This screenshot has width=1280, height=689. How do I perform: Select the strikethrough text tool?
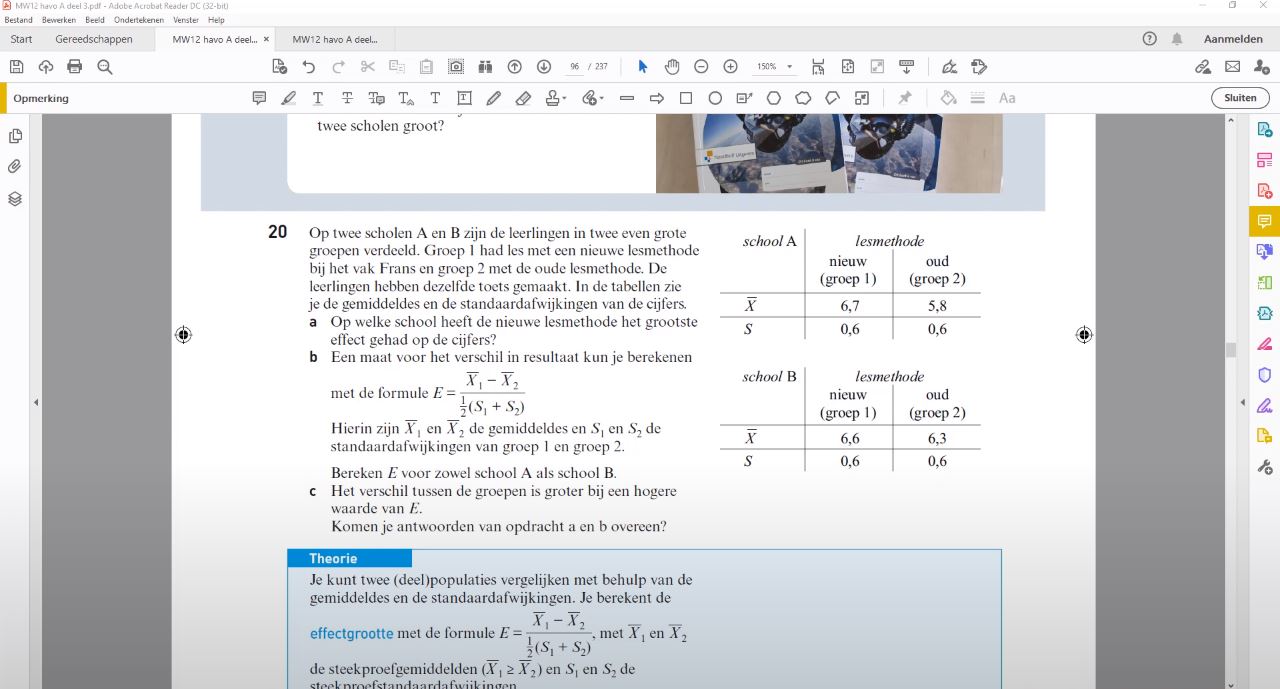click(x=347, y=98)
